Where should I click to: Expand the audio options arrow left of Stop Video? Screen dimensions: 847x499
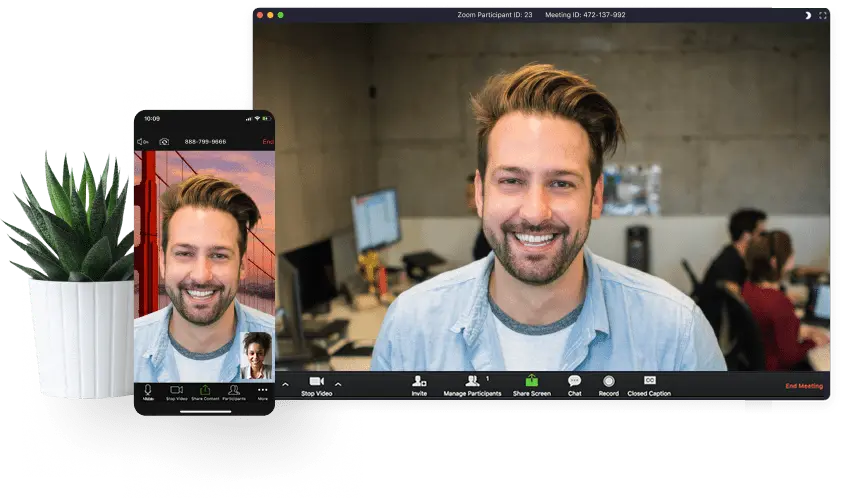point(285,385)
